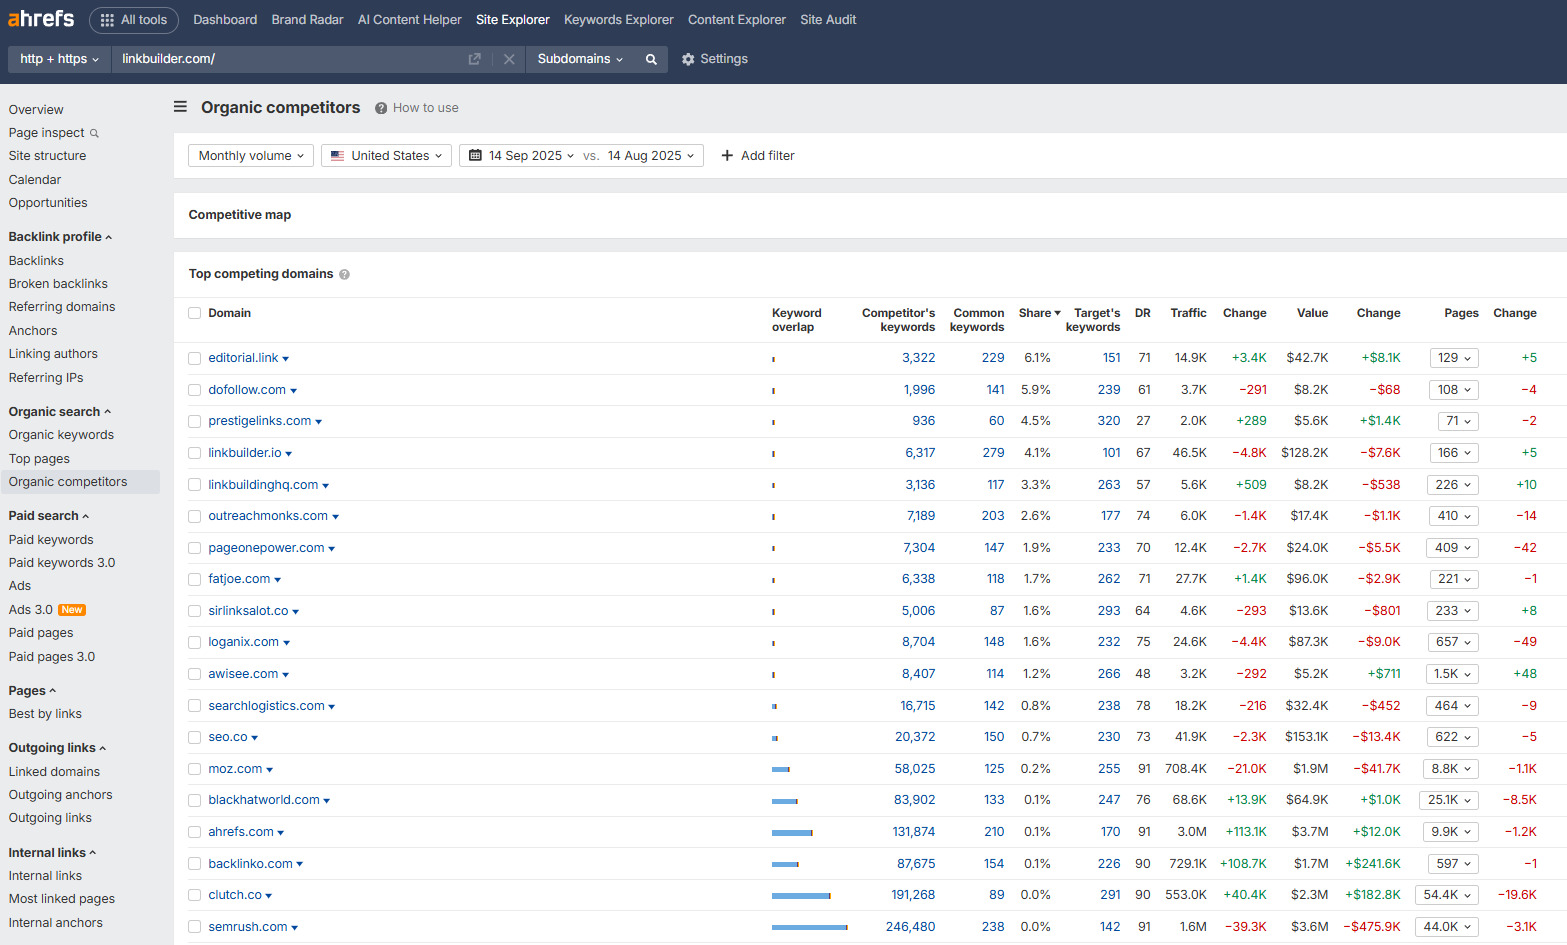Go to Organic keywords in the sidebar

[61, 435]
